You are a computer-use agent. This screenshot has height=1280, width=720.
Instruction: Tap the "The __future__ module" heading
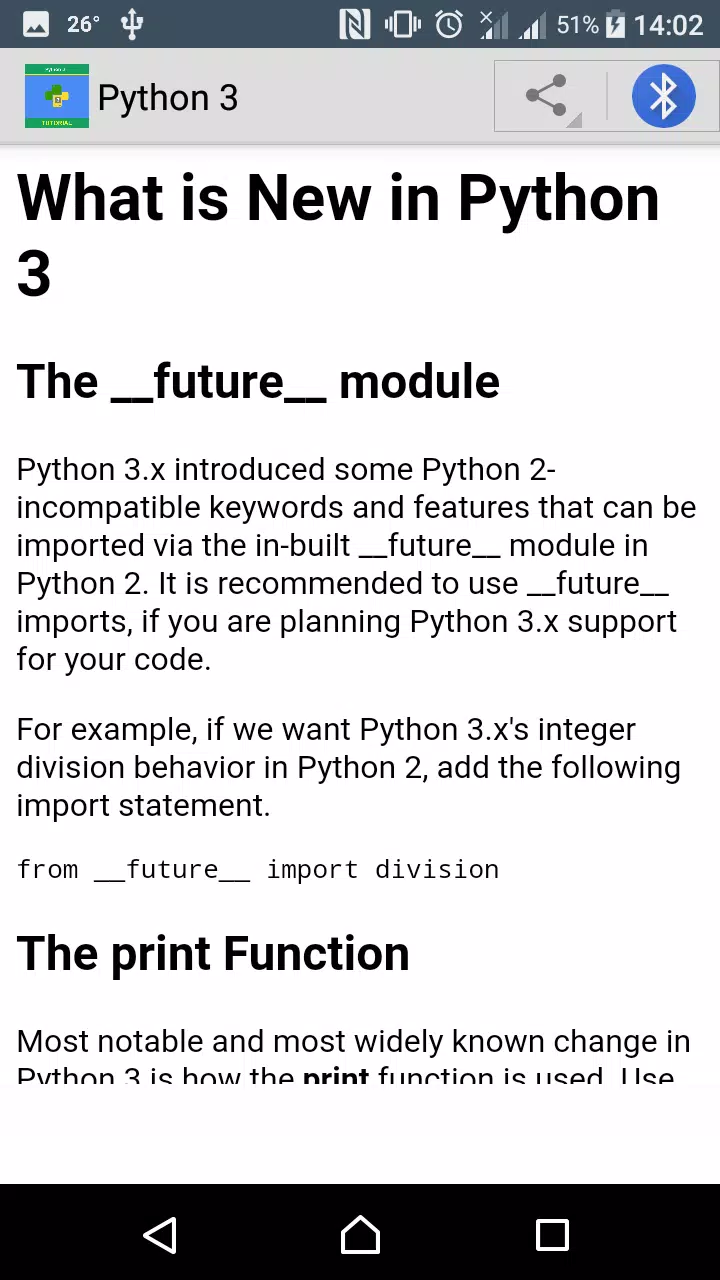(258, 381)
